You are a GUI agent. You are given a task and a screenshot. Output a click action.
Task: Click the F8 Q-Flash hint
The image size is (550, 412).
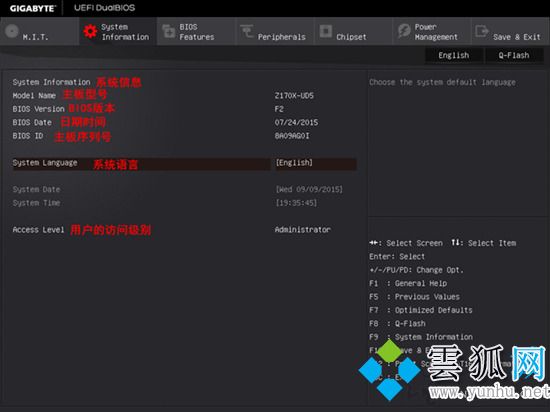(x=397, y=323)
